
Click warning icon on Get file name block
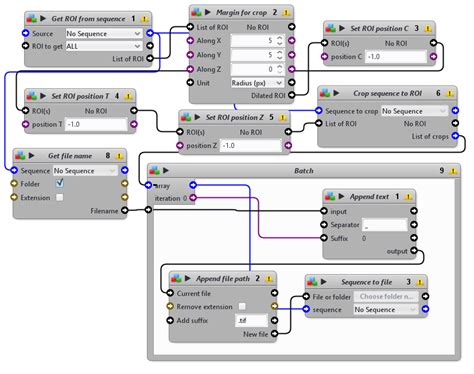(119, 156)
